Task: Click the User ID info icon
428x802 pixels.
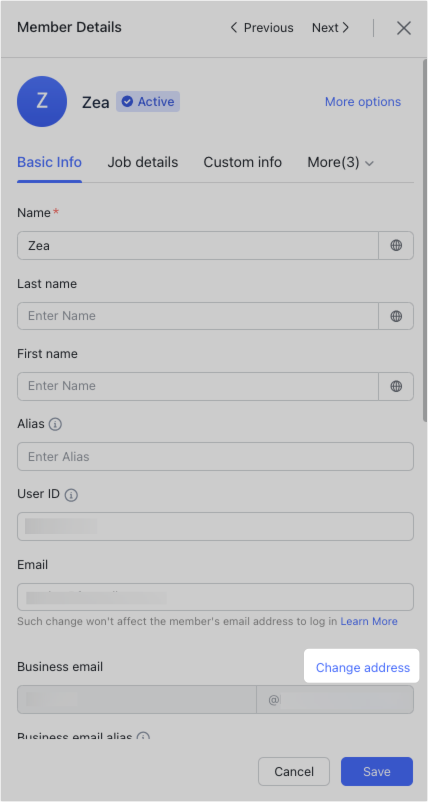Action: point(72,495)
